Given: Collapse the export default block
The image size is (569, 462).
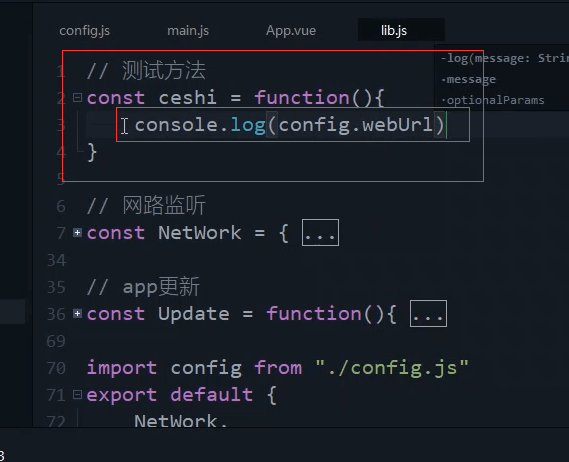Looking at the screenshot, I should [77, 394].
